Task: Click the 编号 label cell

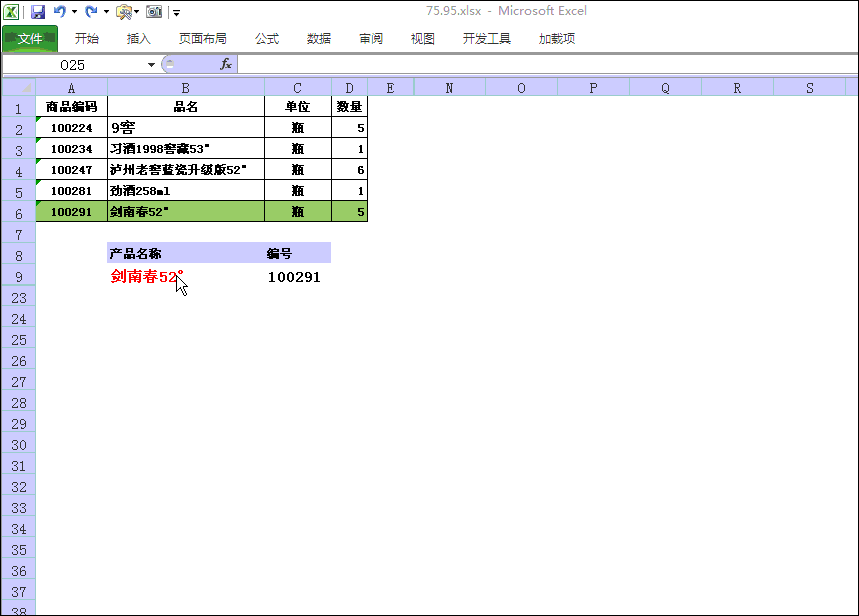Action: pyautogui.click(x=297, y=253)
